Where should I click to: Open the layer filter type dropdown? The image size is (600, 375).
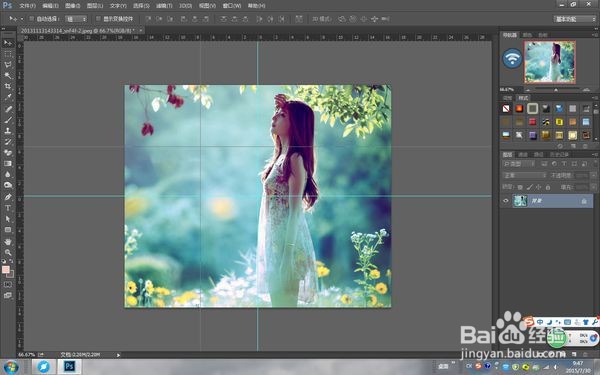pos(518,164)
